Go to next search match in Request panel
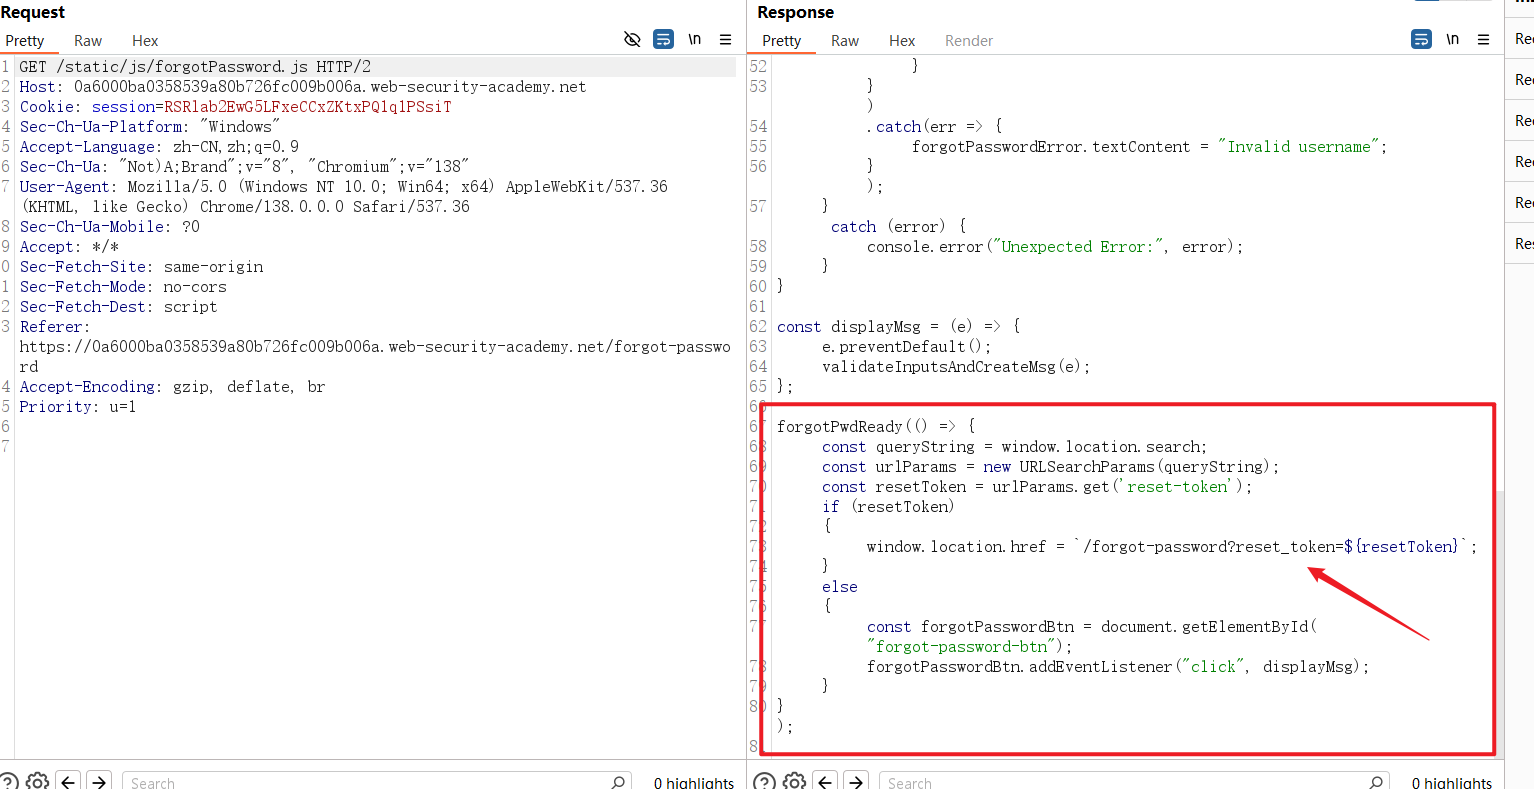This screenshot has width=1534, height=789. 99,781
